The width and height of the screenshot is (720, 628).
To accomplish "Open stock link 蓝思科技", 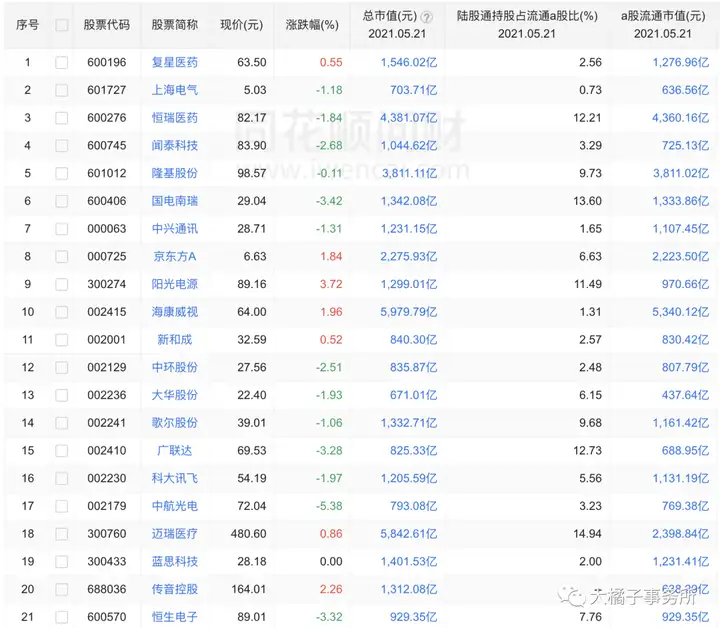I will [x=174, y=561].
